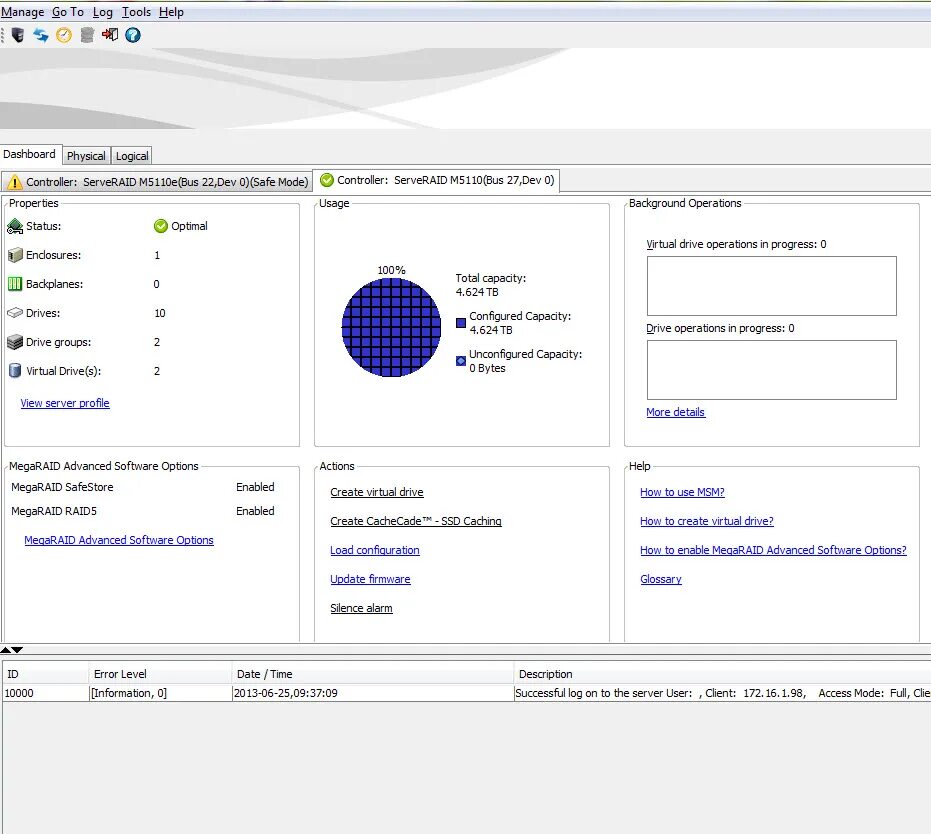Click the Configured Capacity blue legend swatch
This screenshot has height=834, width=931.
tap(461, 323)
